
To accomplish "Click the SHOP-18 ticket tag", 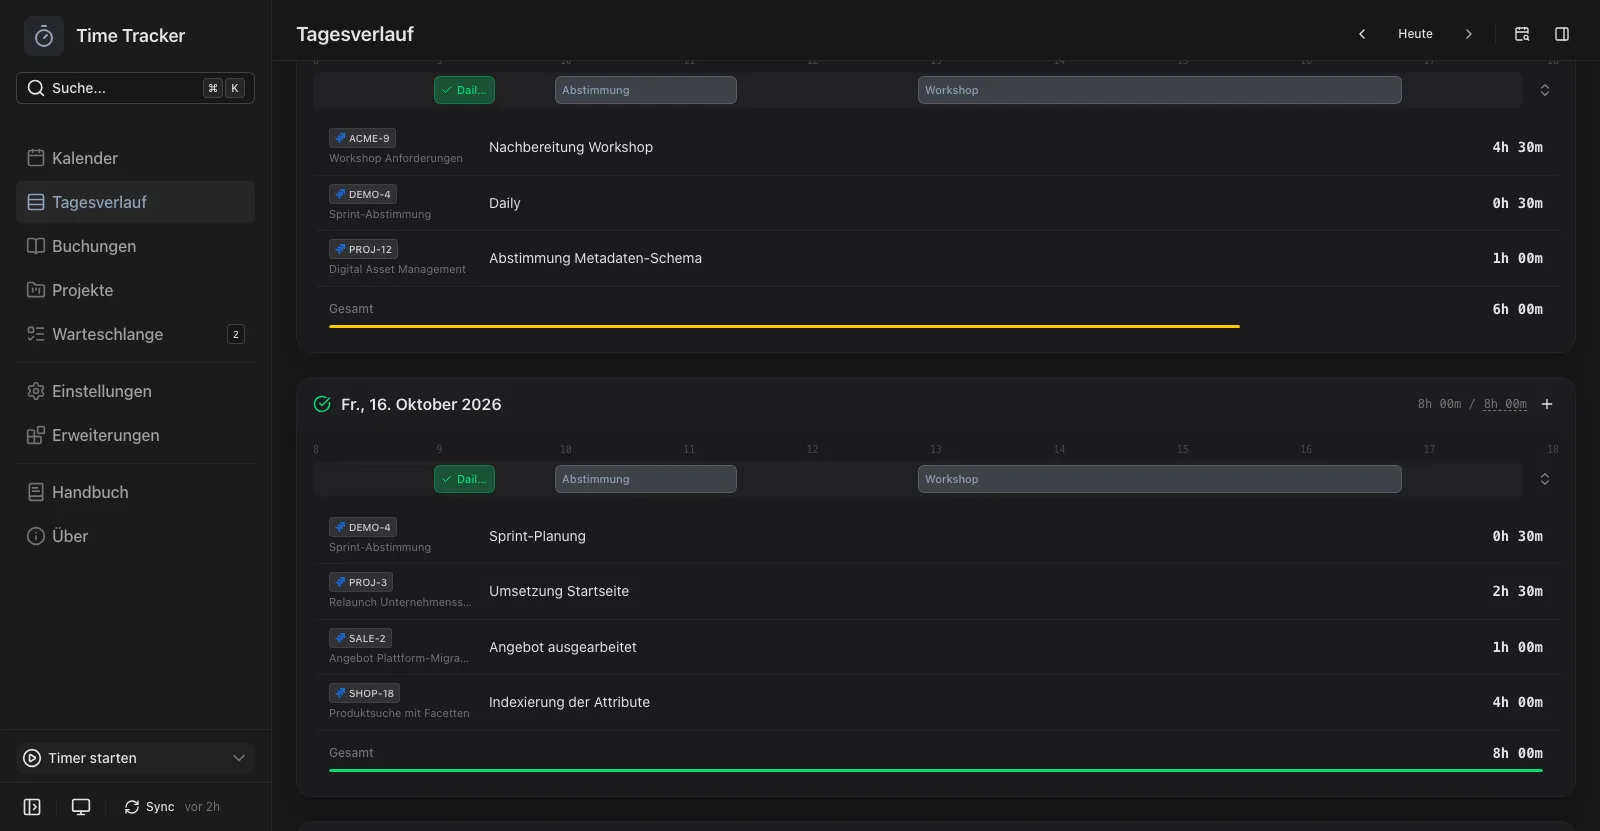I will (364, 693).
